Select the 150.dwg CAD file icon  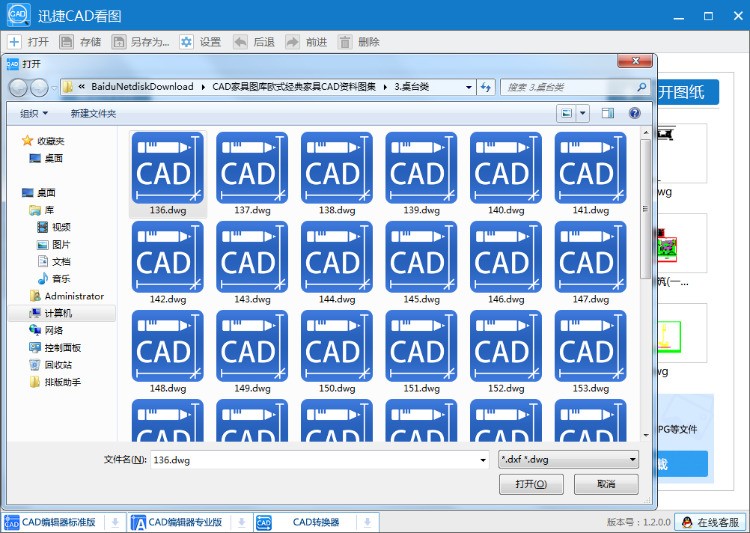click(x=337, y=346)
